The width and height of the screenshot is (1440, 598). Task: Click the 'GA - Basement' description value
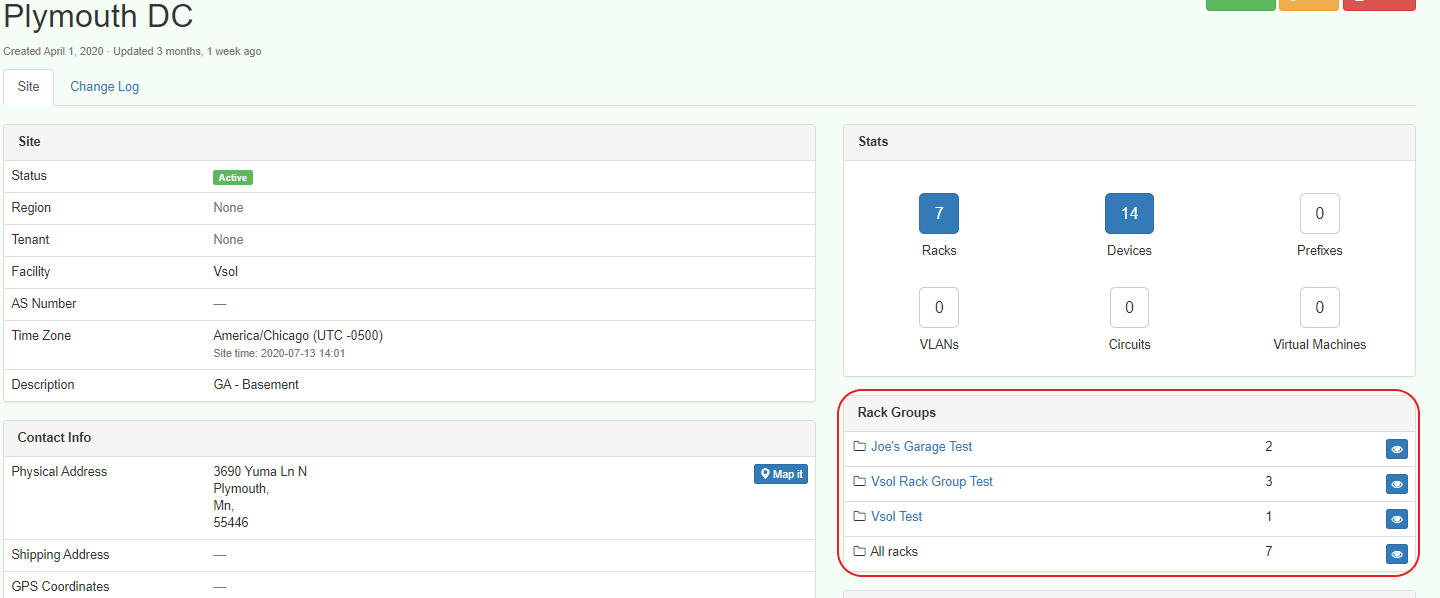[256, 385]
